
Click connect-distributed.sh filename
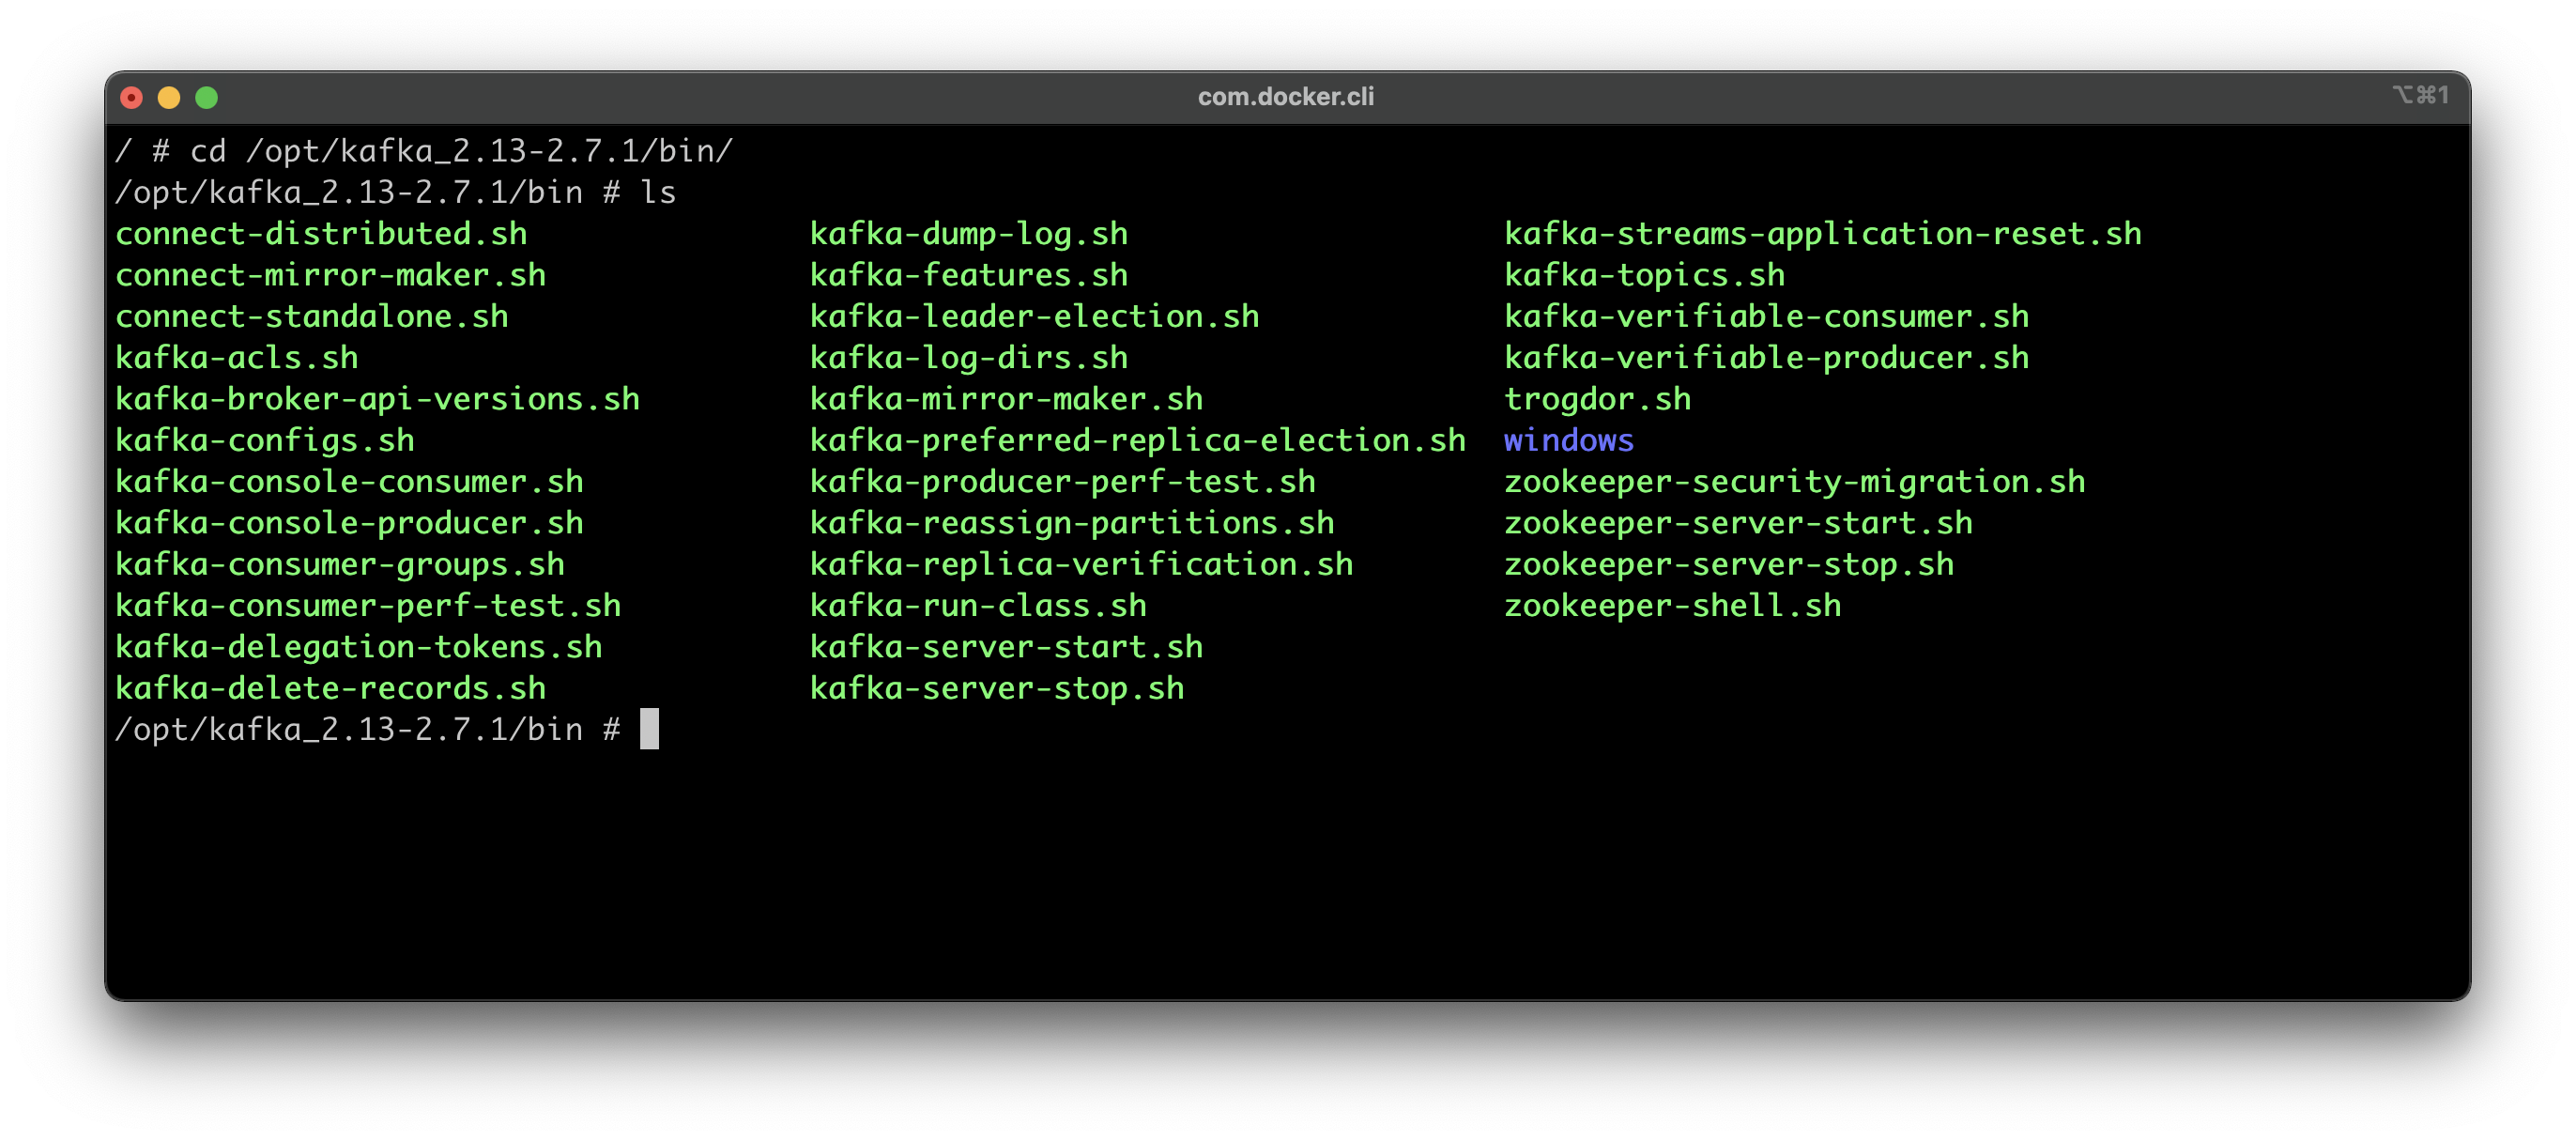pos(321,234)
